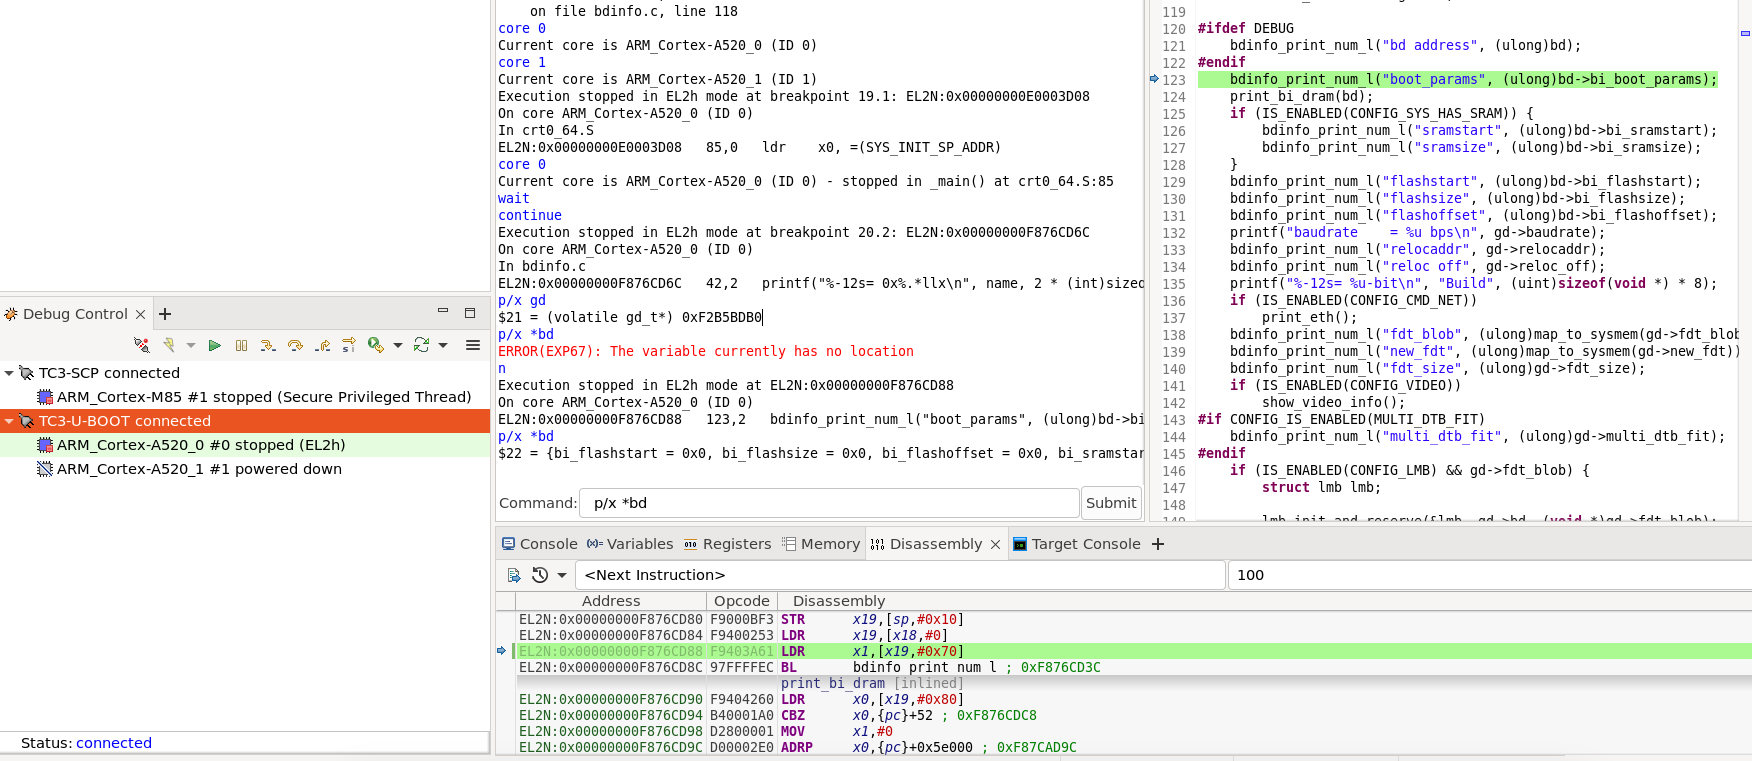The width and height of the screenshot is (1752, 761).
Task: Click the overview ruler marker in source editor
Action: tap(1745, 33)
